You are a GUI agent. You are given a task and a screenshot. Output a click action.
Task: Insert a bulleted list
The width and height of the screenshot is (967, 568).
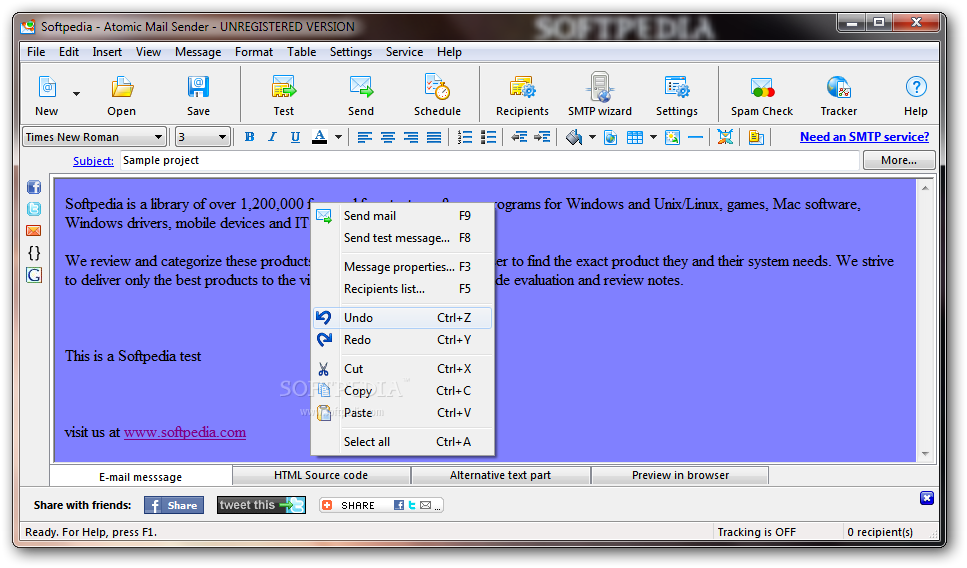488,137
